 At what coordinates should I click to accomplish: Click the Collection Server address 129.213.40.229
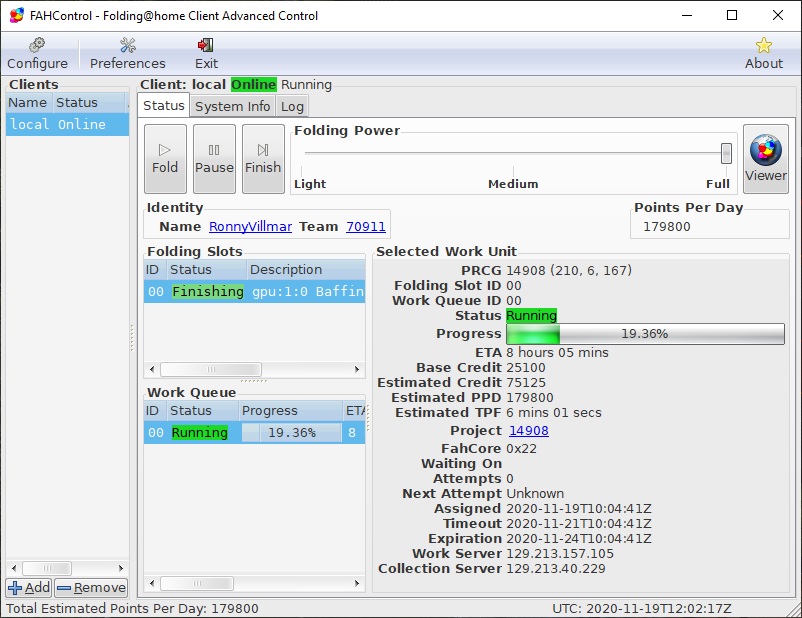[556, 568]
